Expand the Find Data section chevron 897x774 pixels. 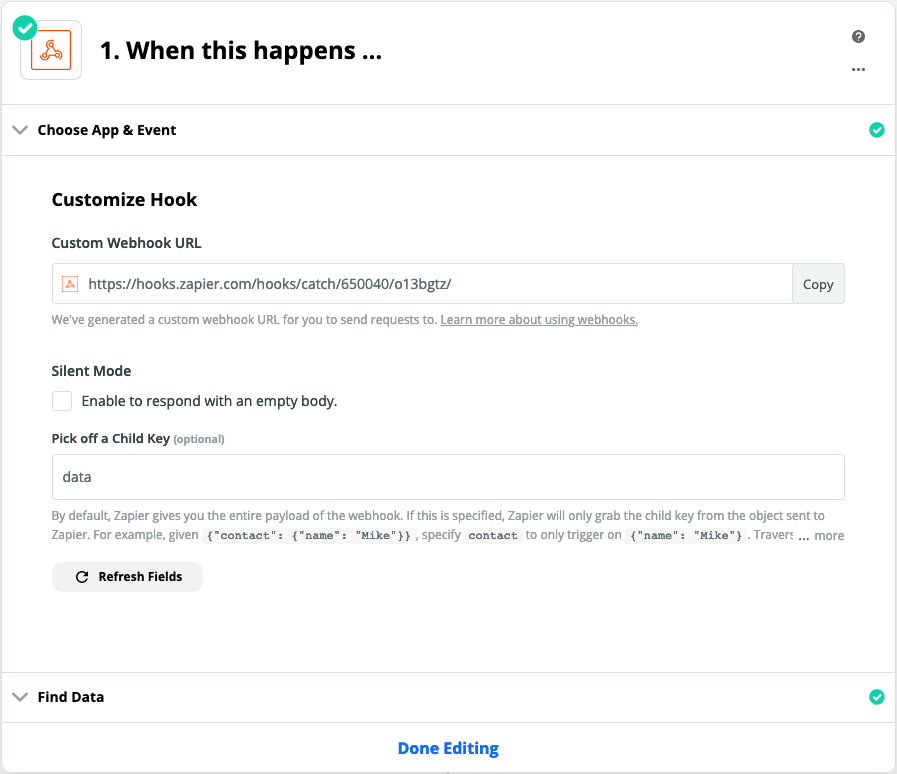pyautogui.click(x=20, y=697)
